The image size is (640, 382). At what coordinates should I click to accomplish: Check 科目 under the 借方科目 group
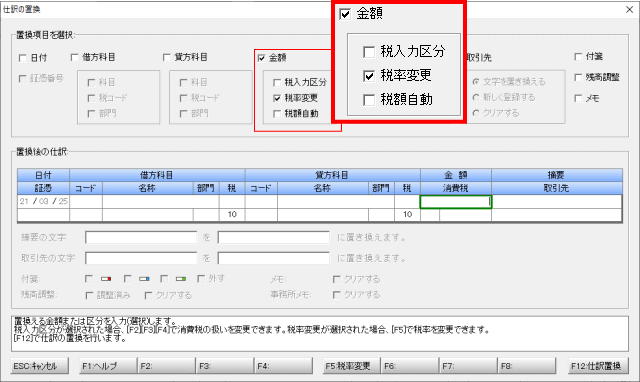pyautogui.click(x=91, y=82)
